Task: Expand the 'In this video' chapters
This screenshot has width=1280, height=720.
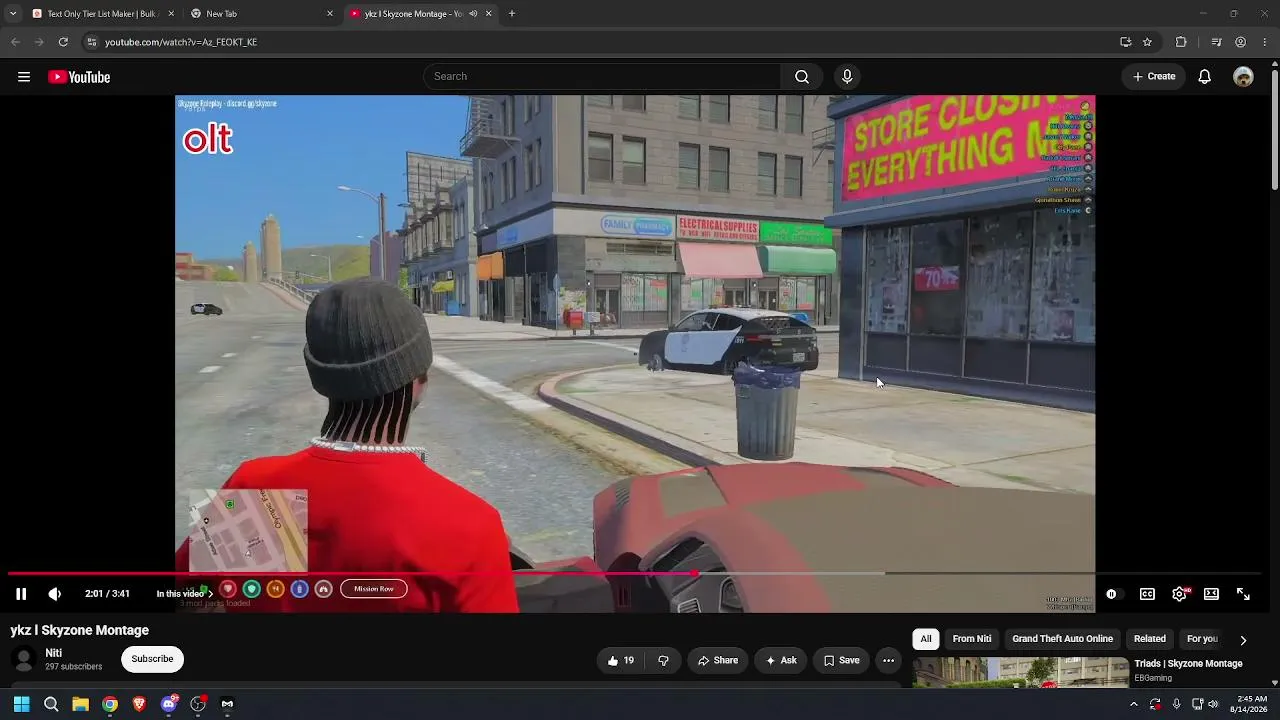Action: pos(184,594)
